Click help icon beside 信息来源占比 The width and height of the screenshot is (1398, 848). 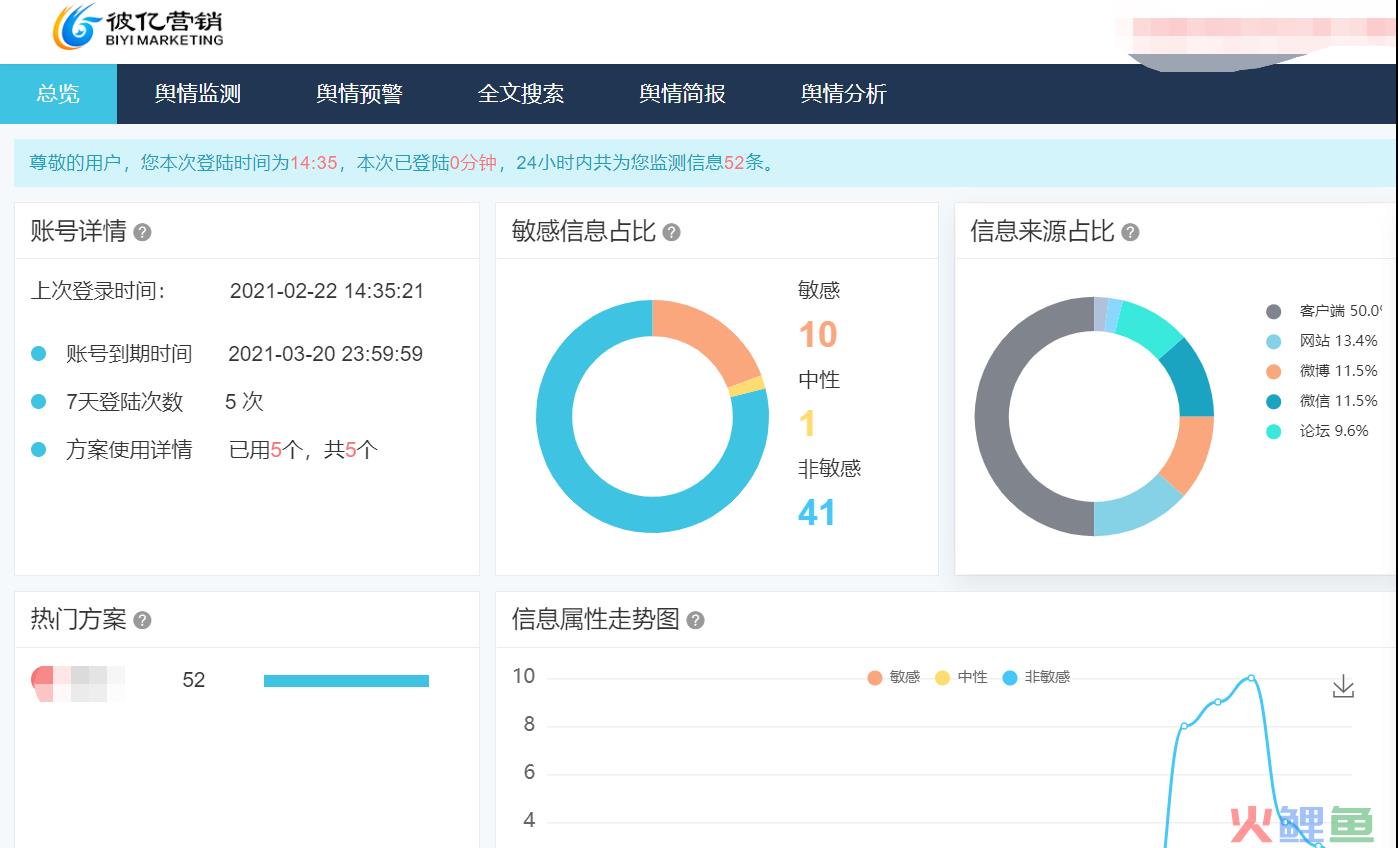(x=1130, y=232)
